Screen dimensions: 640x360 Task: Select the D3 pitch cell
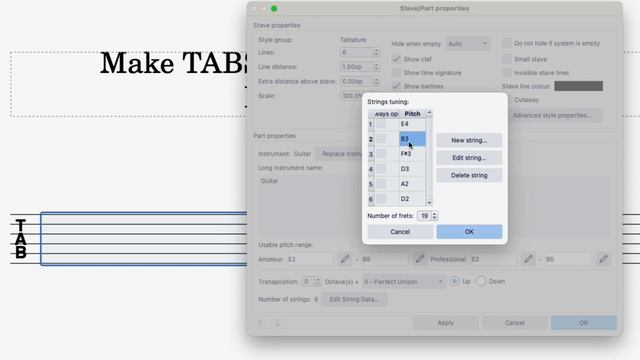click(412, 169)
